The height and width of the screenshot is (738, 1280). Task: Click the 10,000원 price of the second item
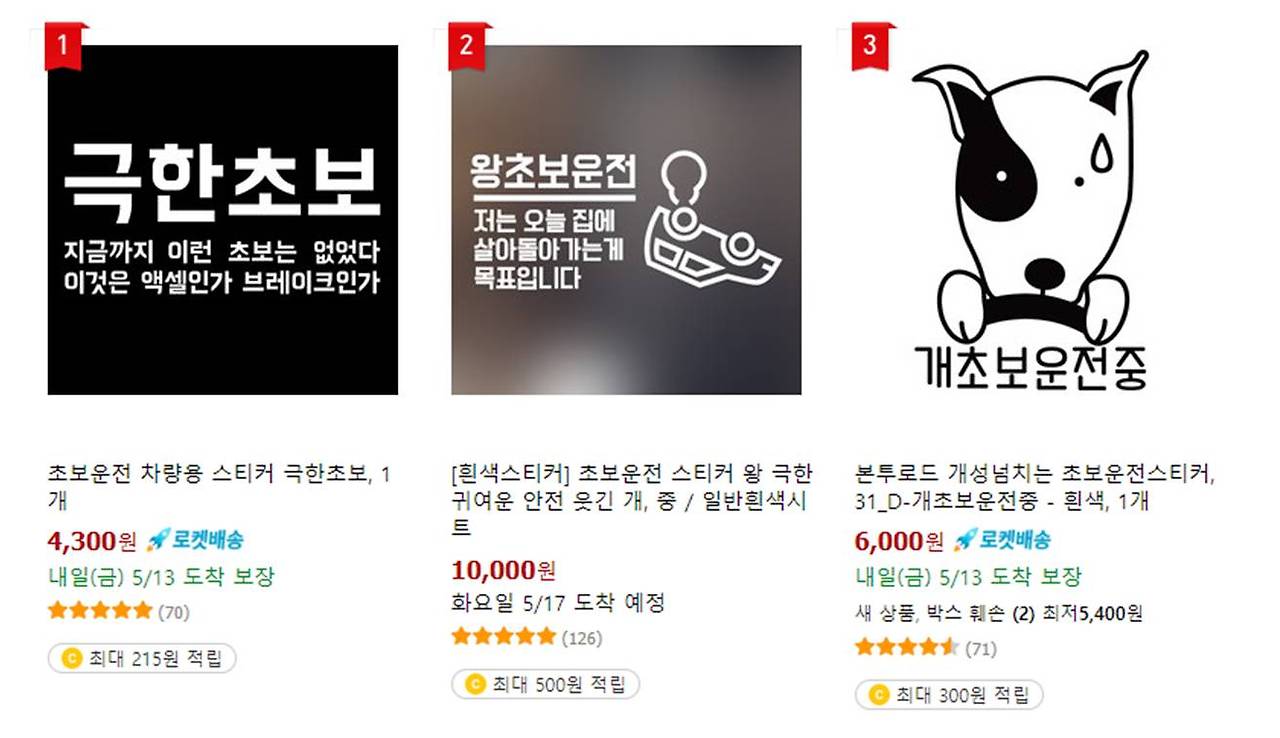[x=503, y=571]
